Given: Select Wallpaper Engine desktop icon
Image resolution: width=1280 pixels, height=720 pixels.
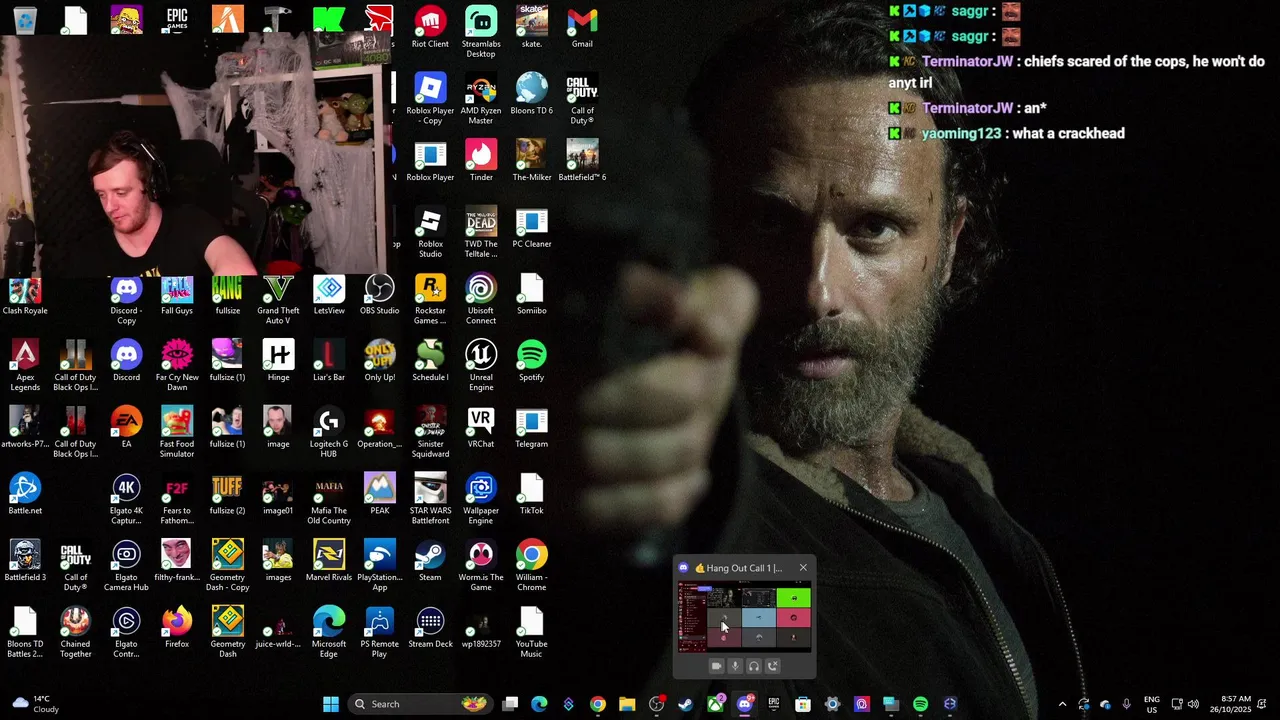Looking at the screenshot, I should click(x=481, y=499).
